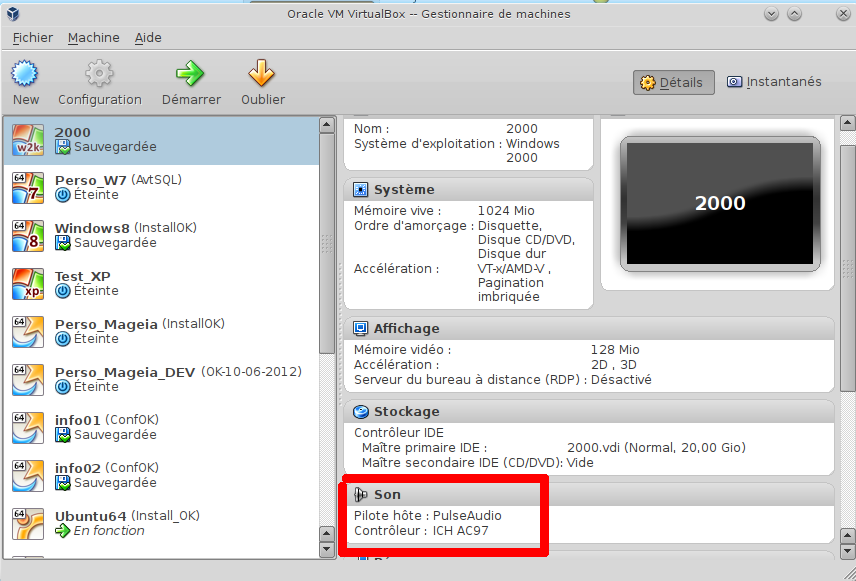Click the 2000 preview thumbnail
Image resolution: width=856 pixels, height=581 pixels.
click(720, 204)
